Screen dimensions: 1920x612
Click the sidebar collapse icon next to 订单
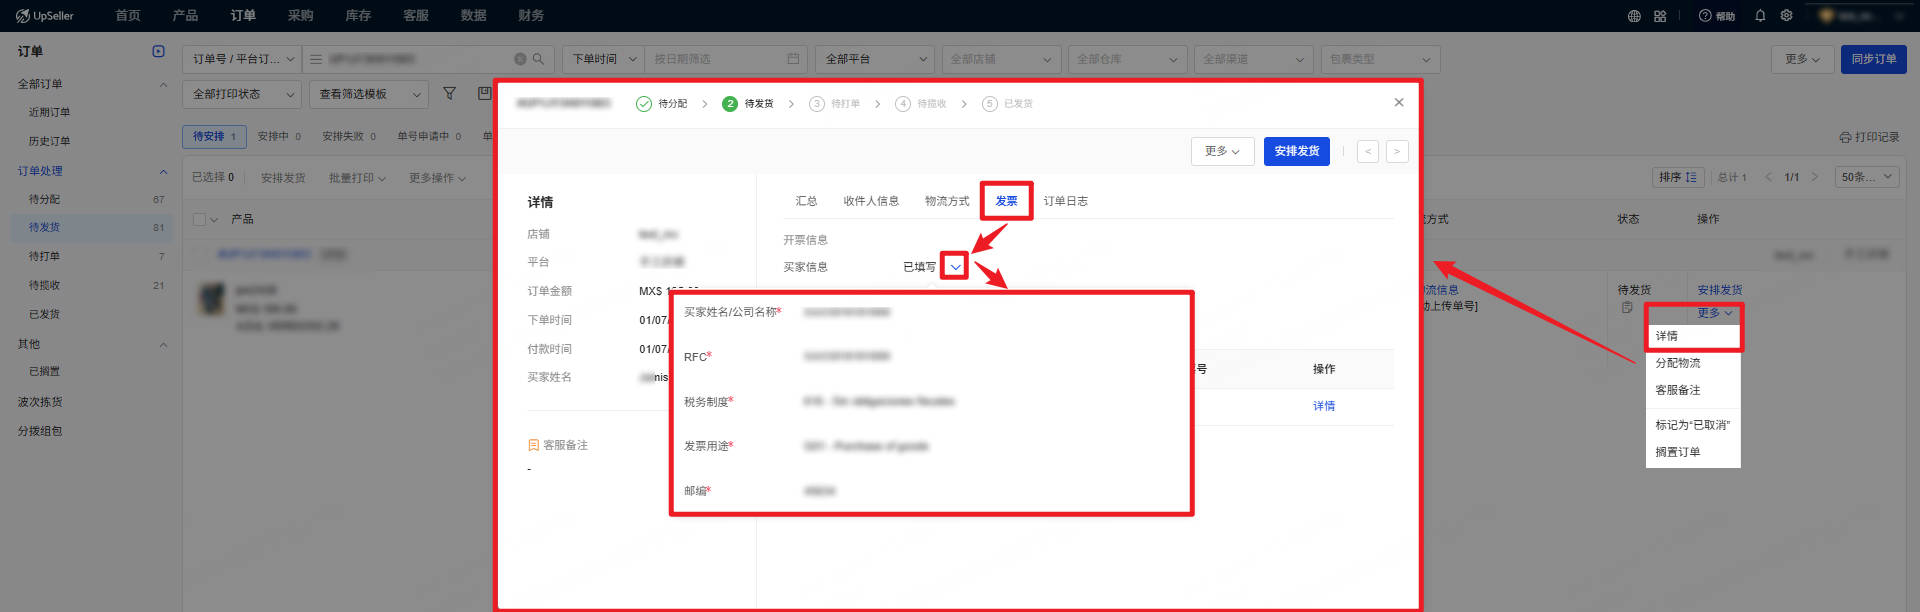[158, 51]
